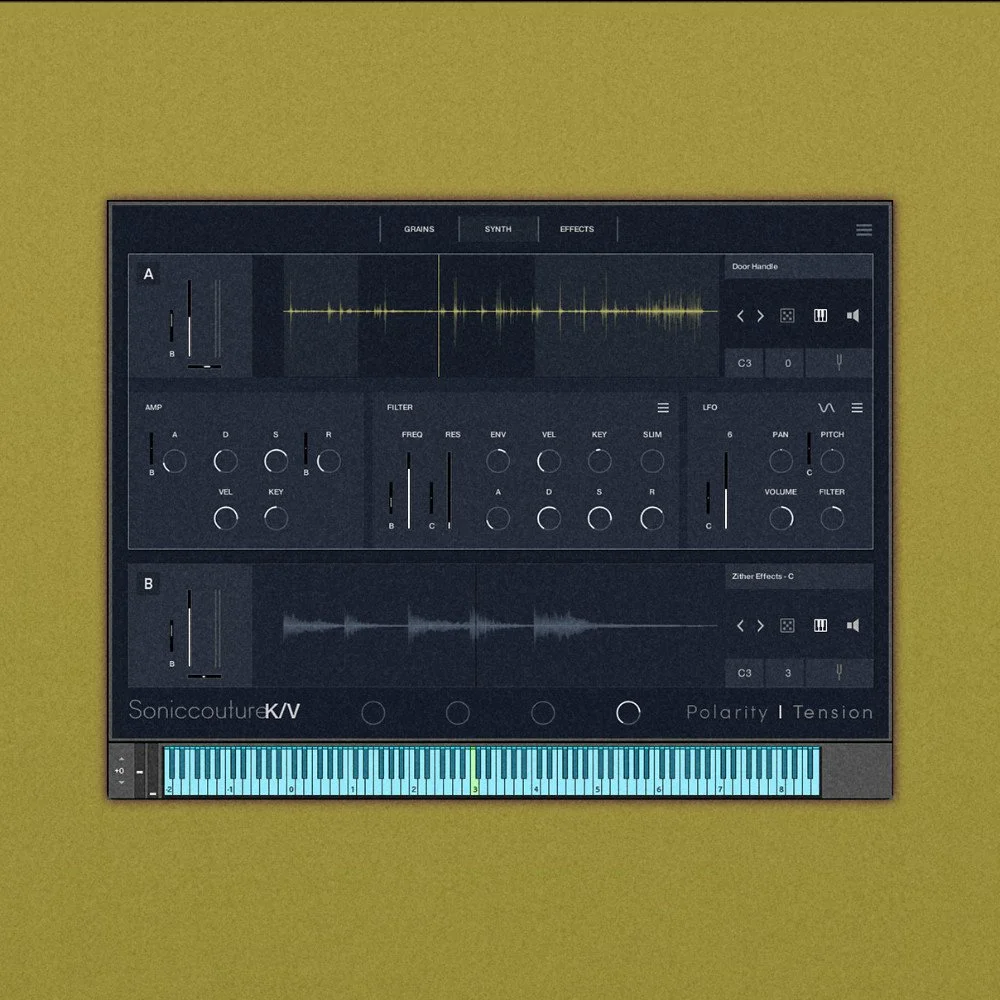The image size is (1000, 1000).
Task: Click the filter SLIM knob
Action: point(652,461)
